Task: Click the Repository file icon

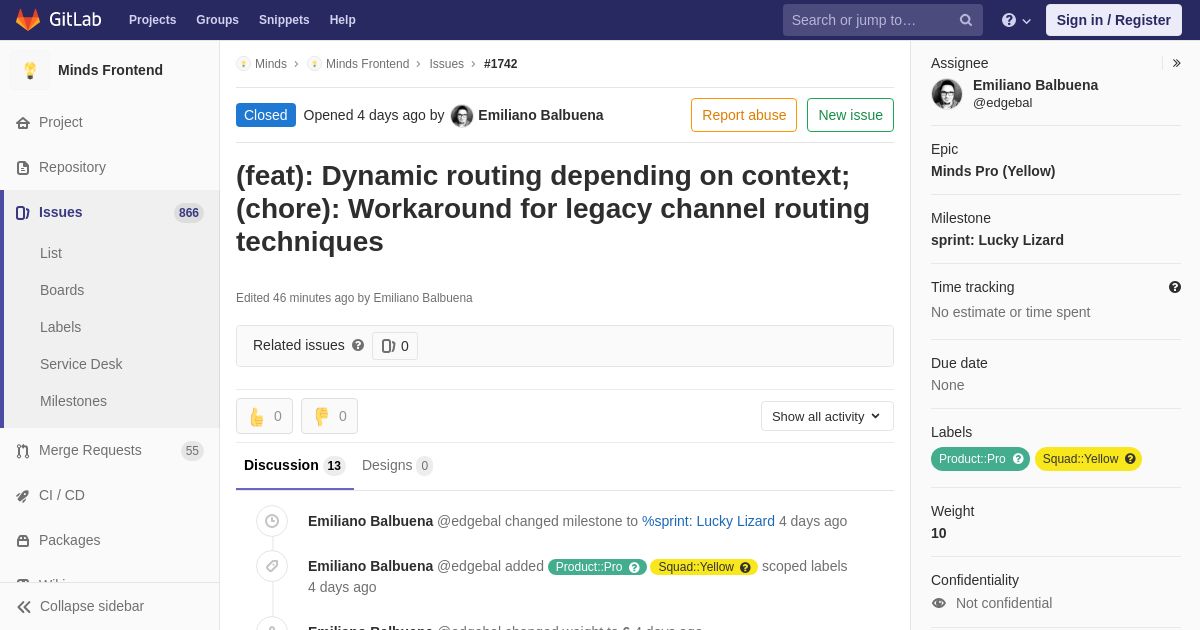Action: pos(23,168)
